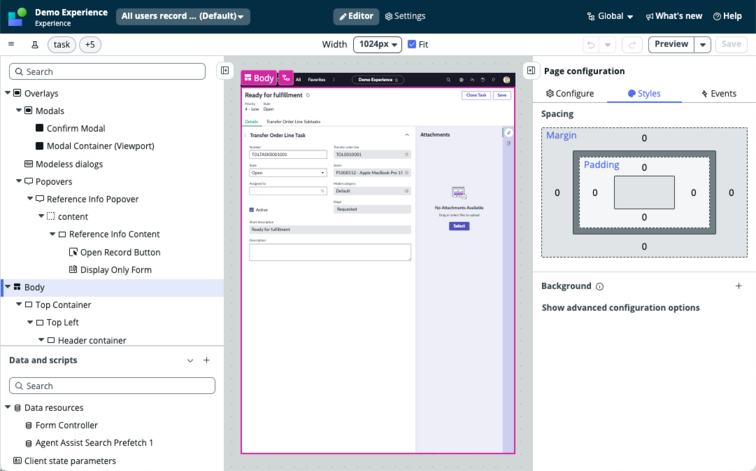Open the Global scope dropdown
Image resolution: width=756 pixels, height=471 pixels.
(x=610, y=16)
